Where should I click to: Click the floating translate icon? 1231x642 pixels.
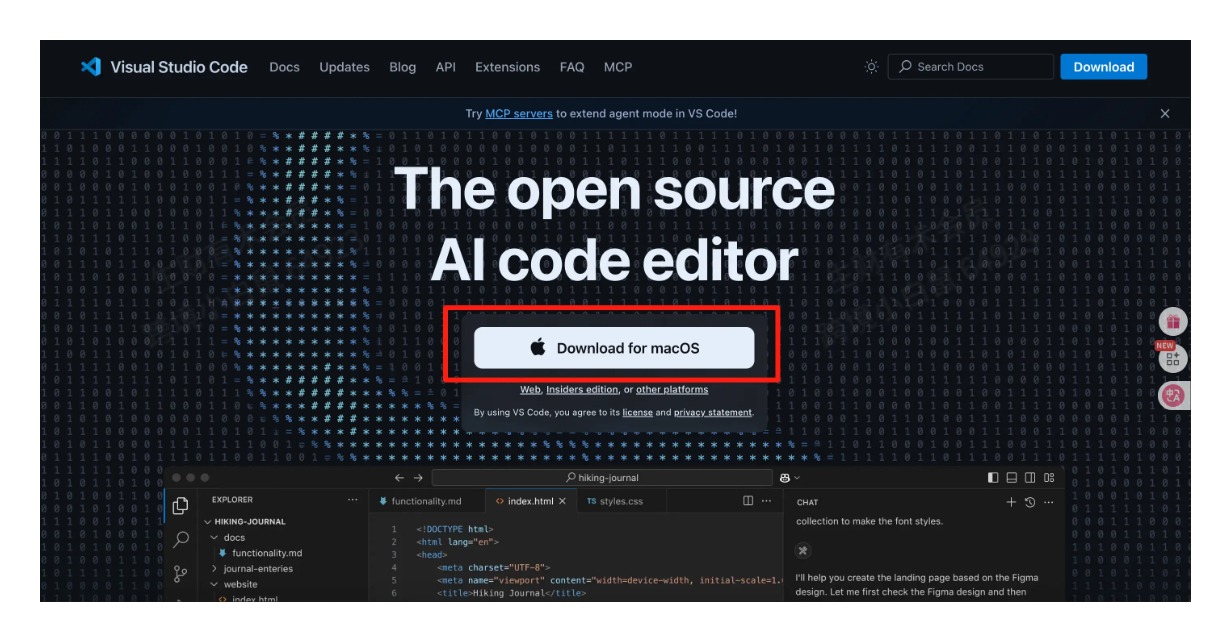(1173, 396)
